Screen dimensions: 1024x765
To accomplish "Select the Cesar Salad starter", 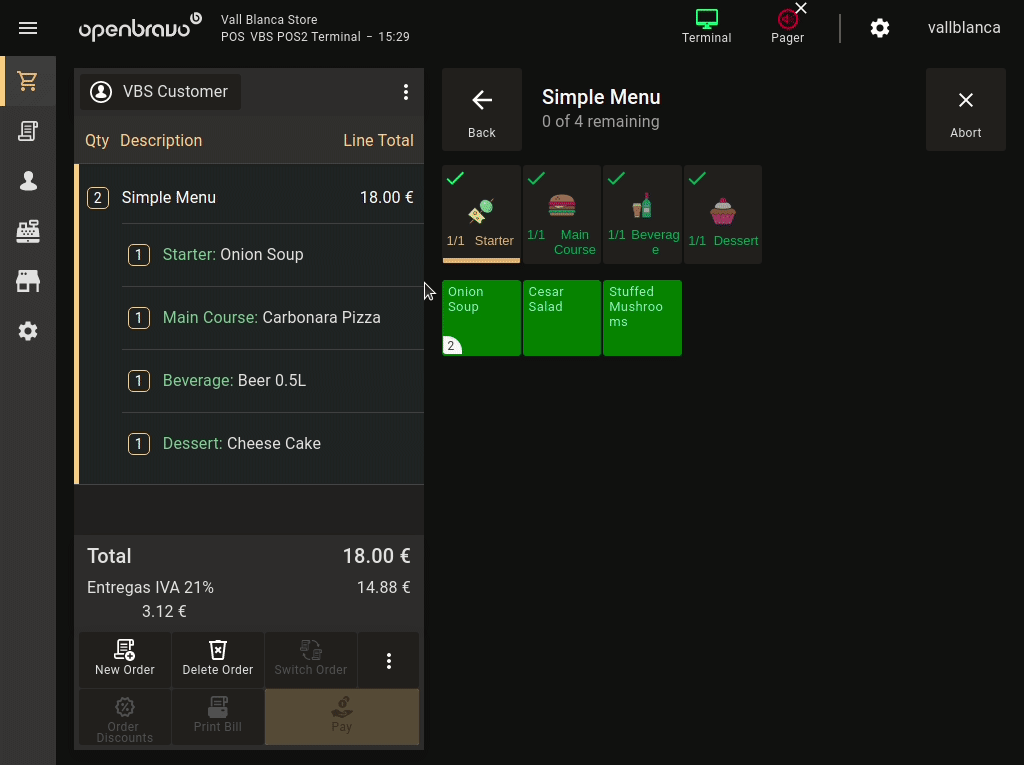I will tap(562, 318).
